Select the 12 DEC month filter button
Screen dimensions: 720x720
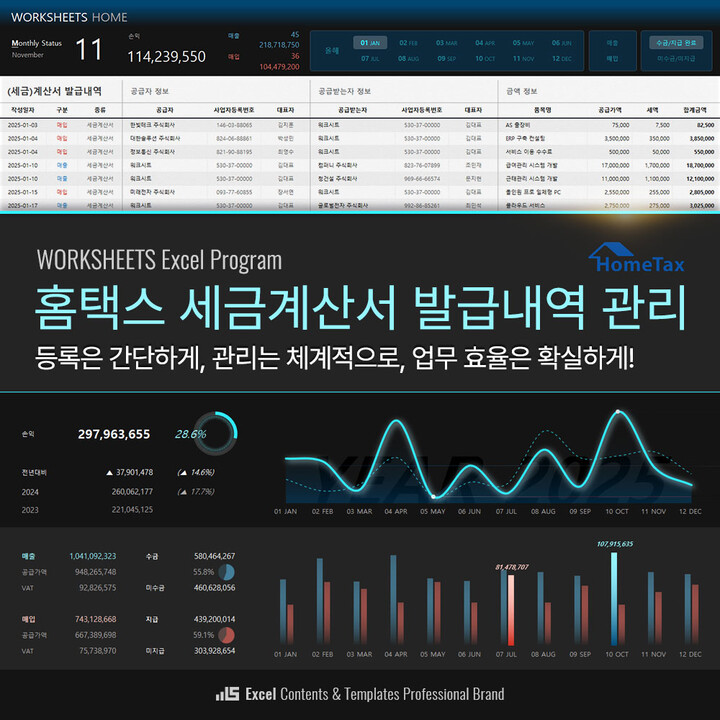click(x=562, y=58)
